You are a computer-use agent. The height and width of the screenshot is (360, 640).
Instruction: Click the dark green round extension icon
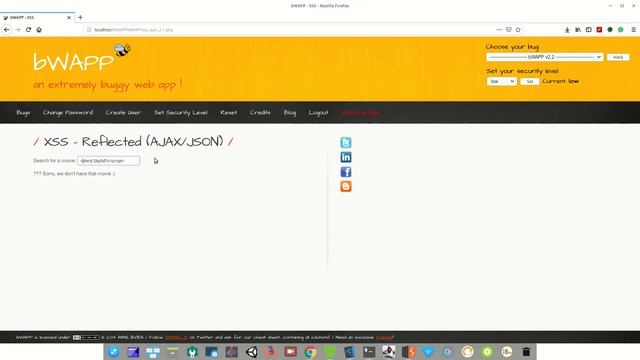tap(610, 30)
